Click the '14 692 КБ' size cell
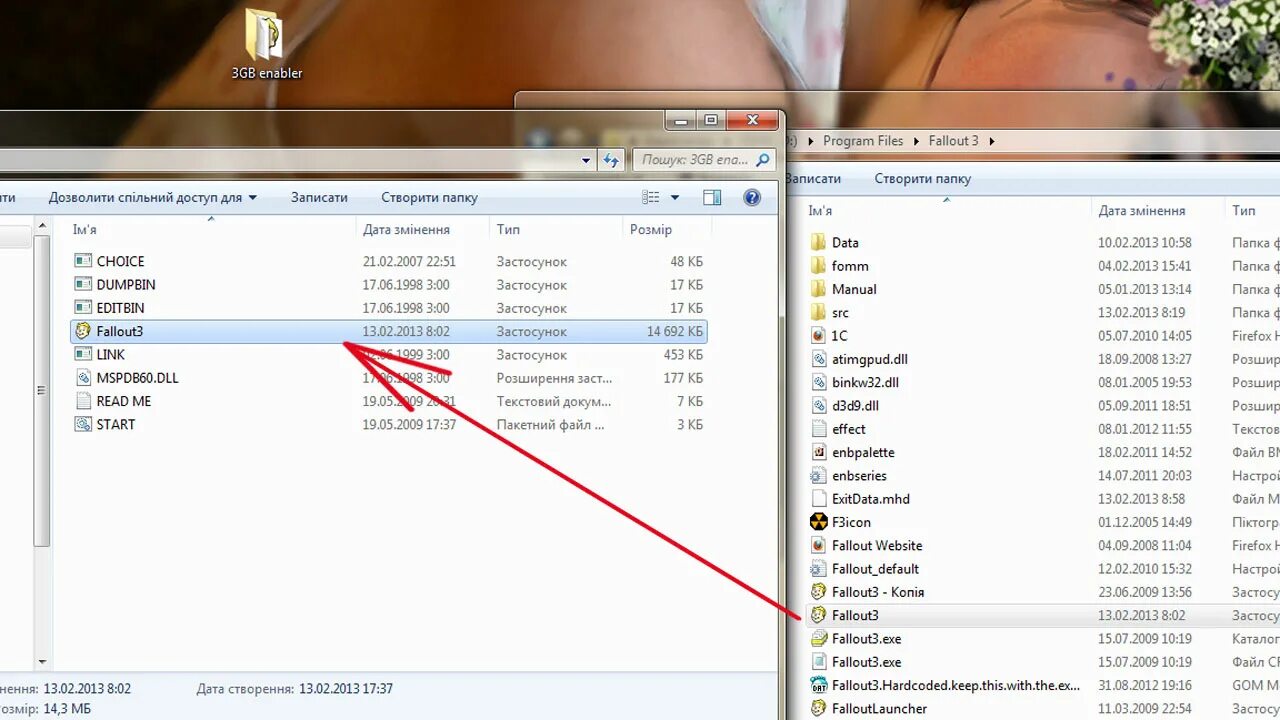This screenshot has width=1280, height=720. pos(675,331)
